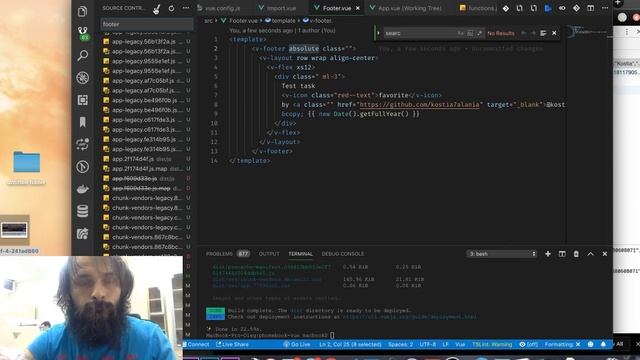Image resolution: width=640 pixels, height=360 pixels.
Task: Click the commit message input with footer
Action: click(x=147, y=24)
